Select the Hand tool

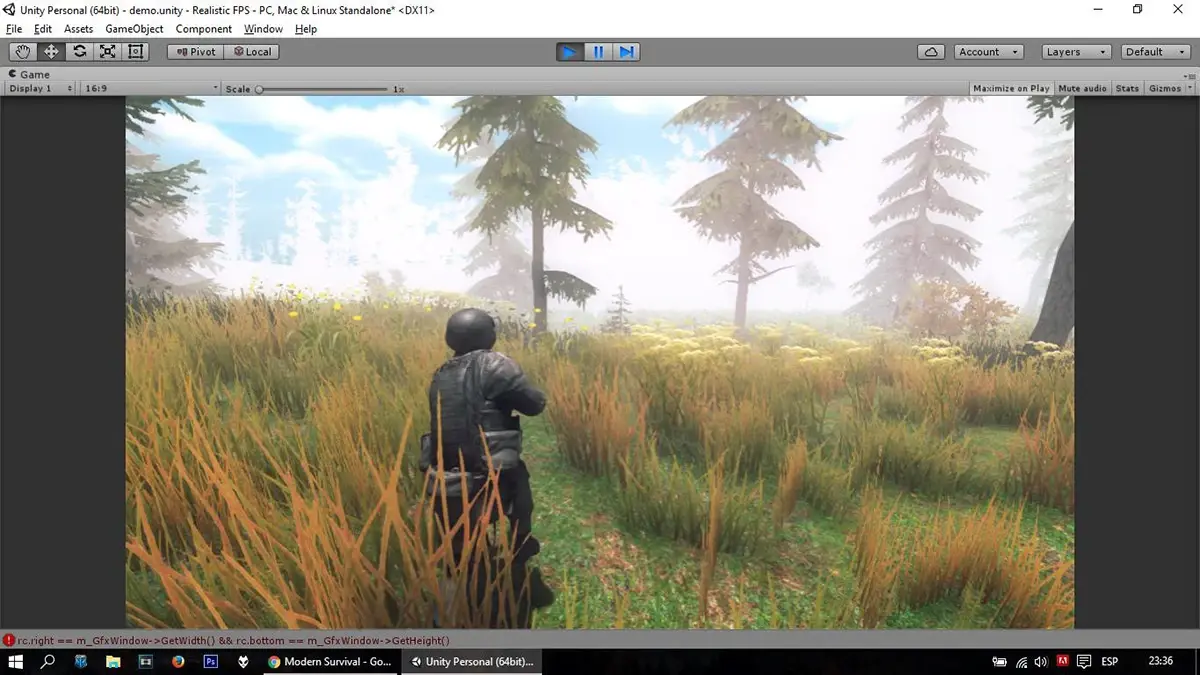click(x=23, y=52)
